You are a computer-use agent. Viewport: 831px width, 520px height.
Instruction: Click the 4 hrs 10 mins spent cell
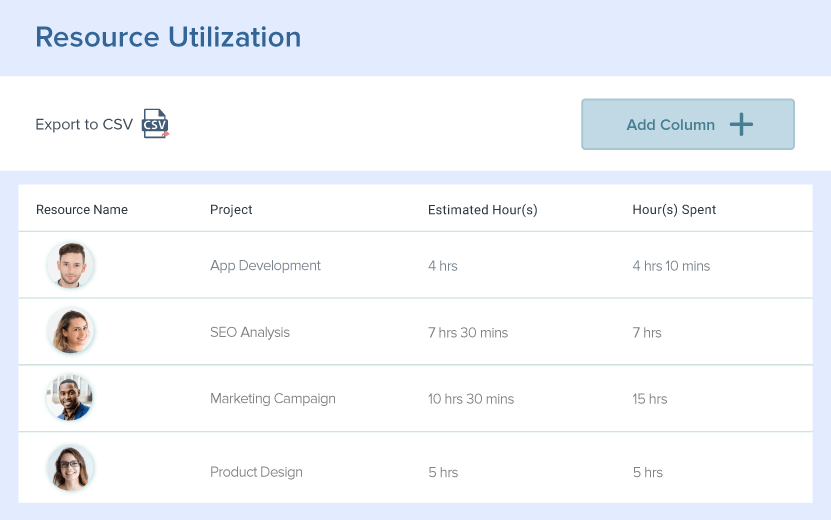(x=671, y=266)
